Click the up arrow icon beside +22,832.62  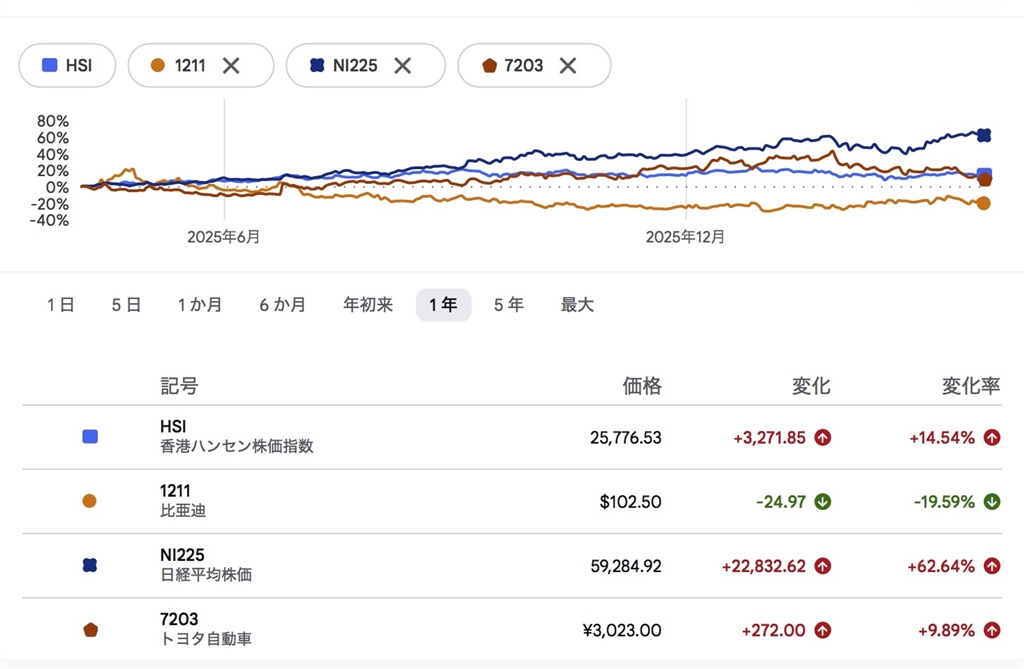coord(823,566)
